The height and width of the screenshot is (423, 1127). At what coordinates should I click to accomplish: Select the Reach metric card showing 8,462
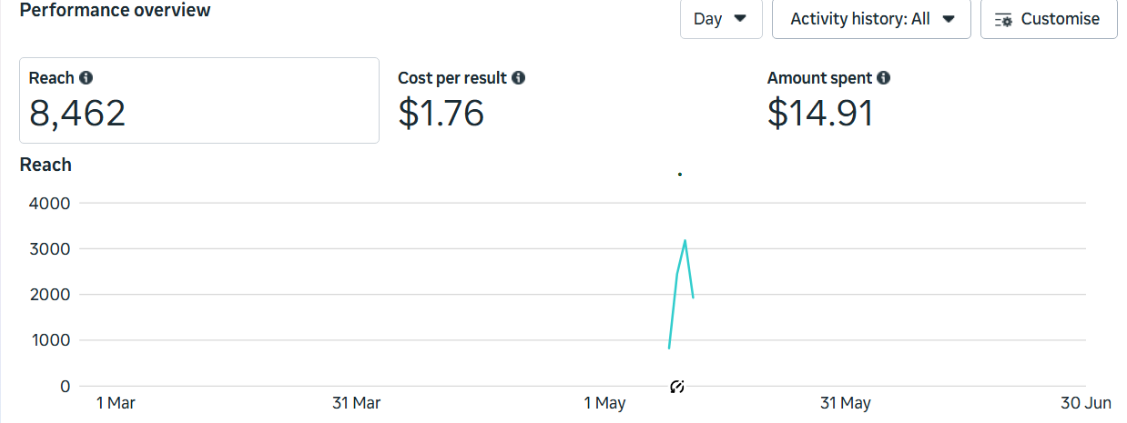(199, 100)
